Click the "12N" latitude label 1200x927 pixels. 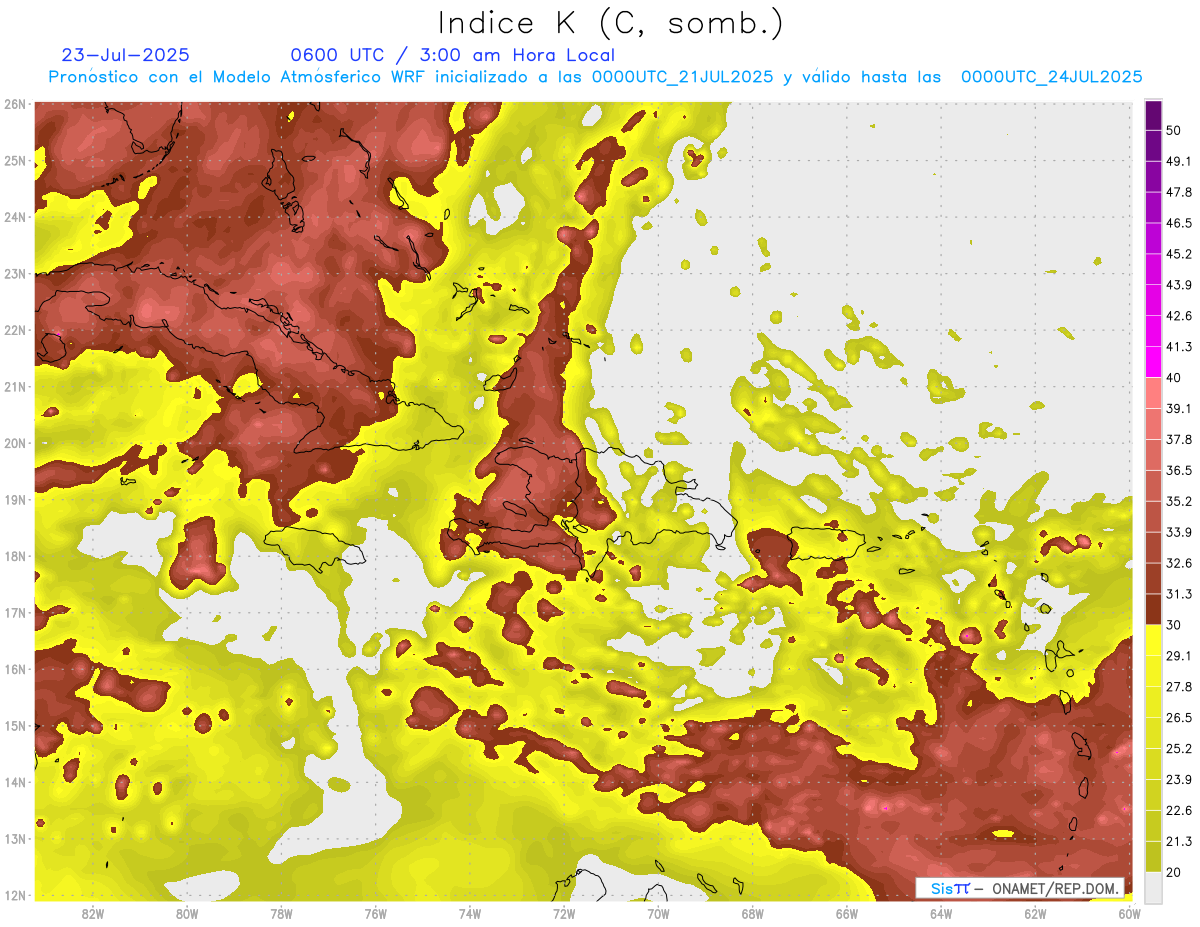(x=15, y=895)
